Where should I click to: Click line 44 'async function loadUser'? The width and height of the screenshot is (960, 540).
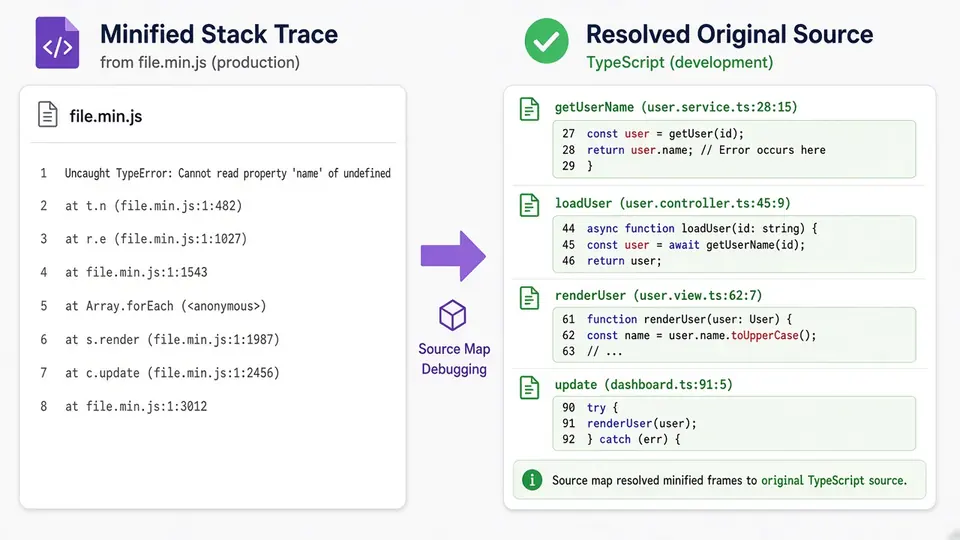pyautogui.click(x=702, y=228)
